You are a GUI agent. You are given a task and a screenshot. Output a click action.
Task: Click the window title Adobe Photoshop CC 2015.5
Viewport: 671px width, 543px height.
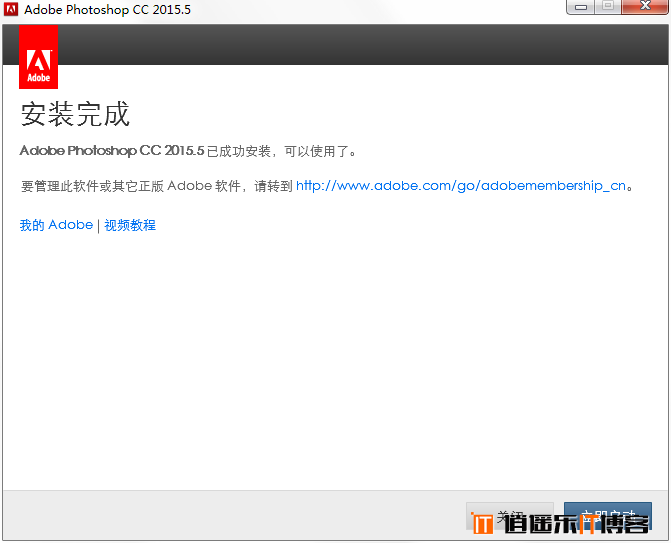click(107, 9)
